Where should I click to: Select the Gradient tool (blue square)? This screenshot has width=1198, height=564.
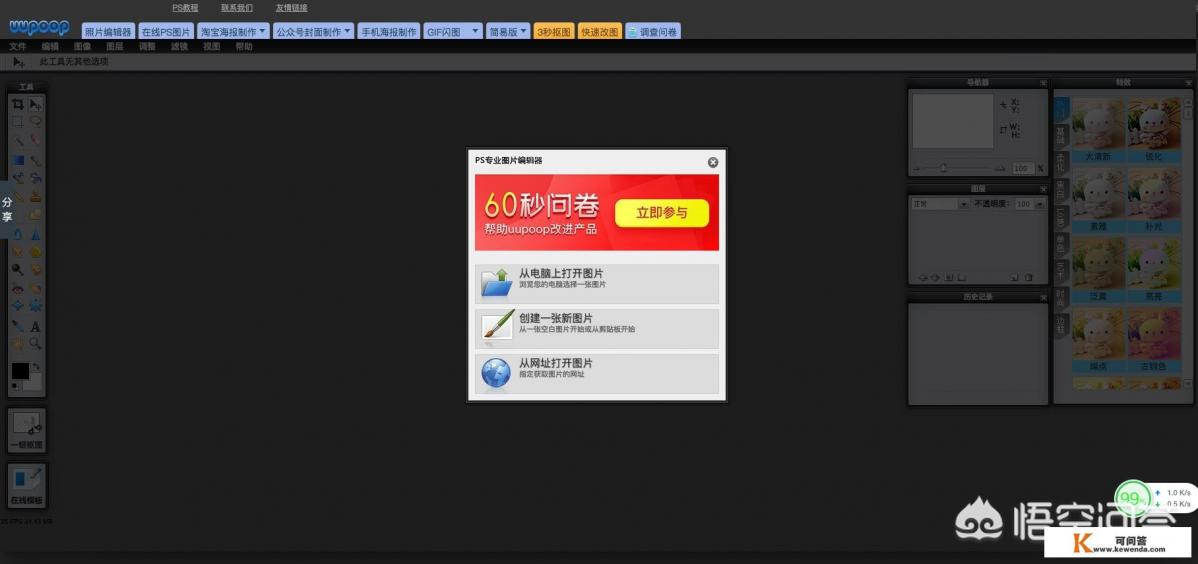(x=18, y=160)
